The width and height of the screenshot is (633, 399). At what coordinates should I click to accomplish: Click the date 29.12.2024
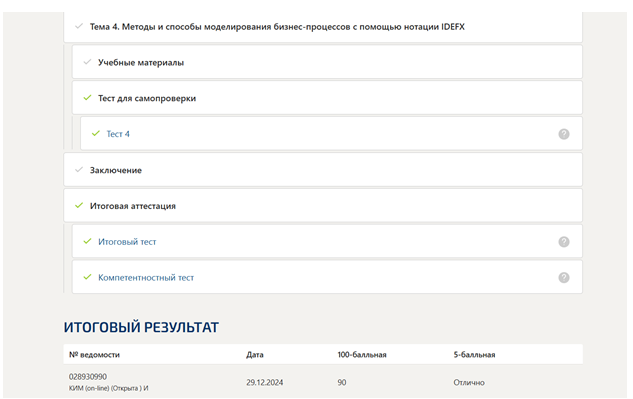[265, 382]
